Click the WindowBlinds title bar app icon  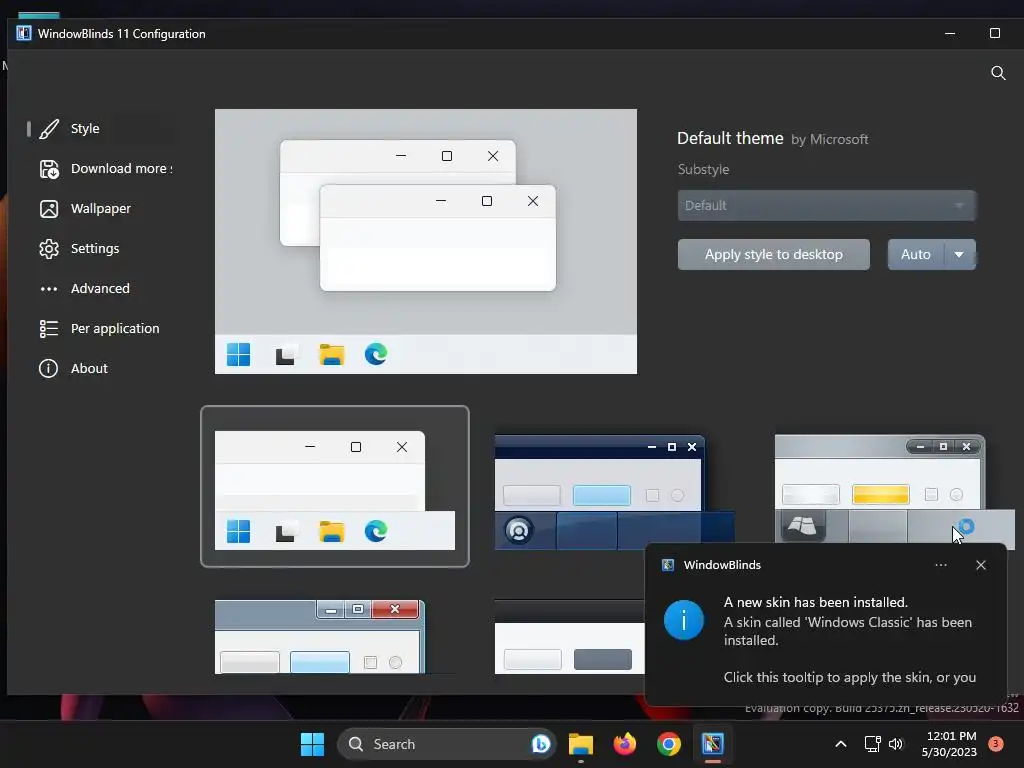tap(24, 33)
